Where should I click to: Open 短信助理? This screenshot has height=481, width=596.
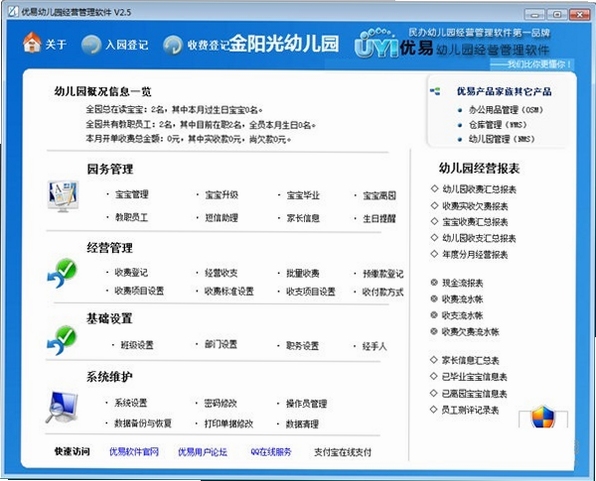pyautogui.click(x=222, y=218)
